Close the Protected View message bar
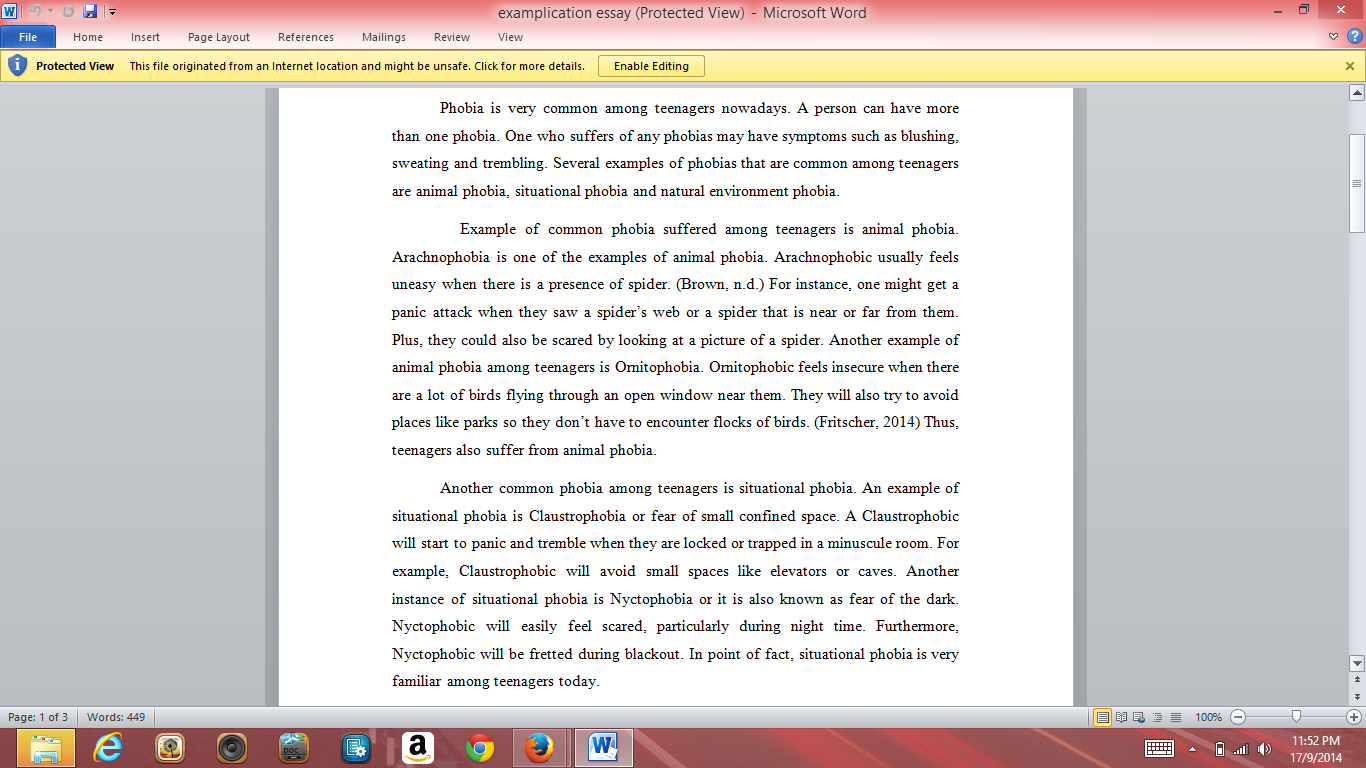The image size is (1366, 768). (x=1350, y=66)
